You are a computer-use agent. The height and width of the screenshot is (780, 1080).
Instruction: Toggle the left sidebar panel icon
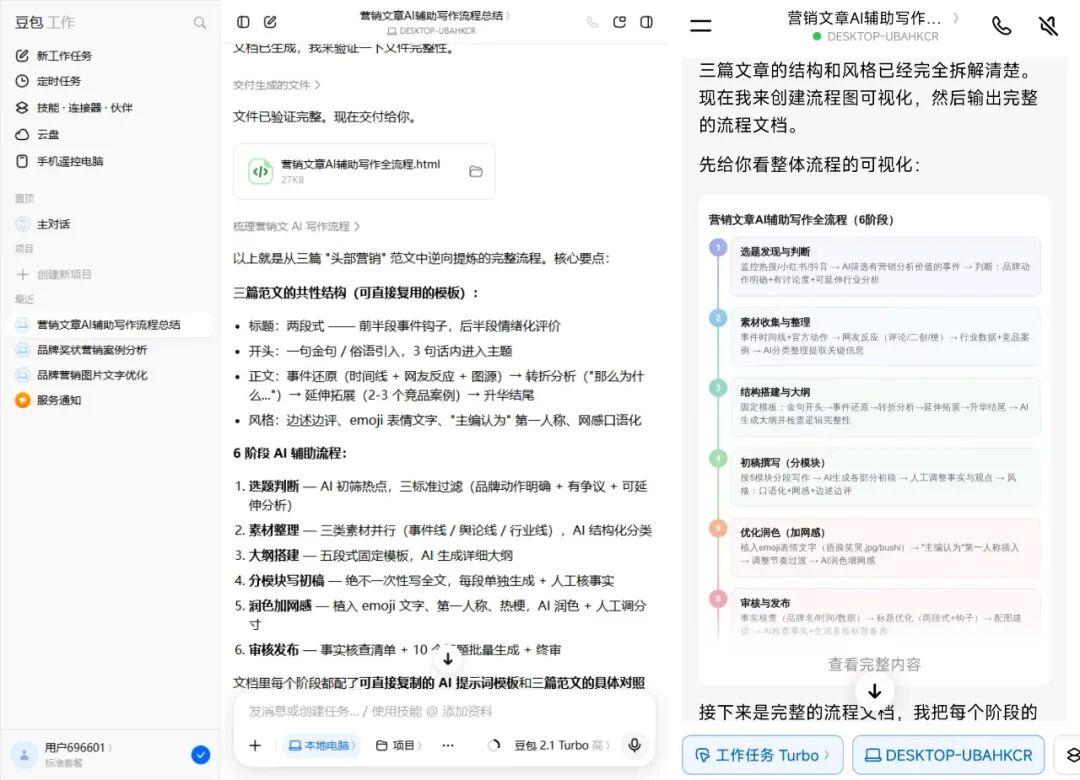click(243, 22)
